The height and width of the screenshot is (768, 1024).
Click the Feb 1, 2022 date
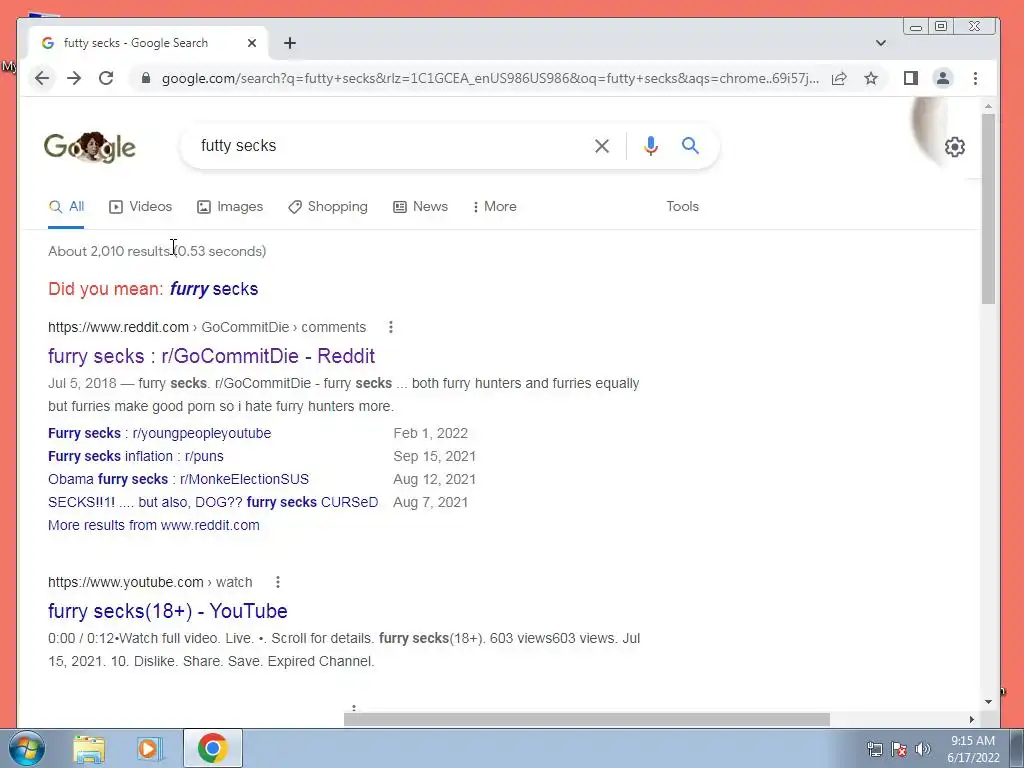[430, 433]
